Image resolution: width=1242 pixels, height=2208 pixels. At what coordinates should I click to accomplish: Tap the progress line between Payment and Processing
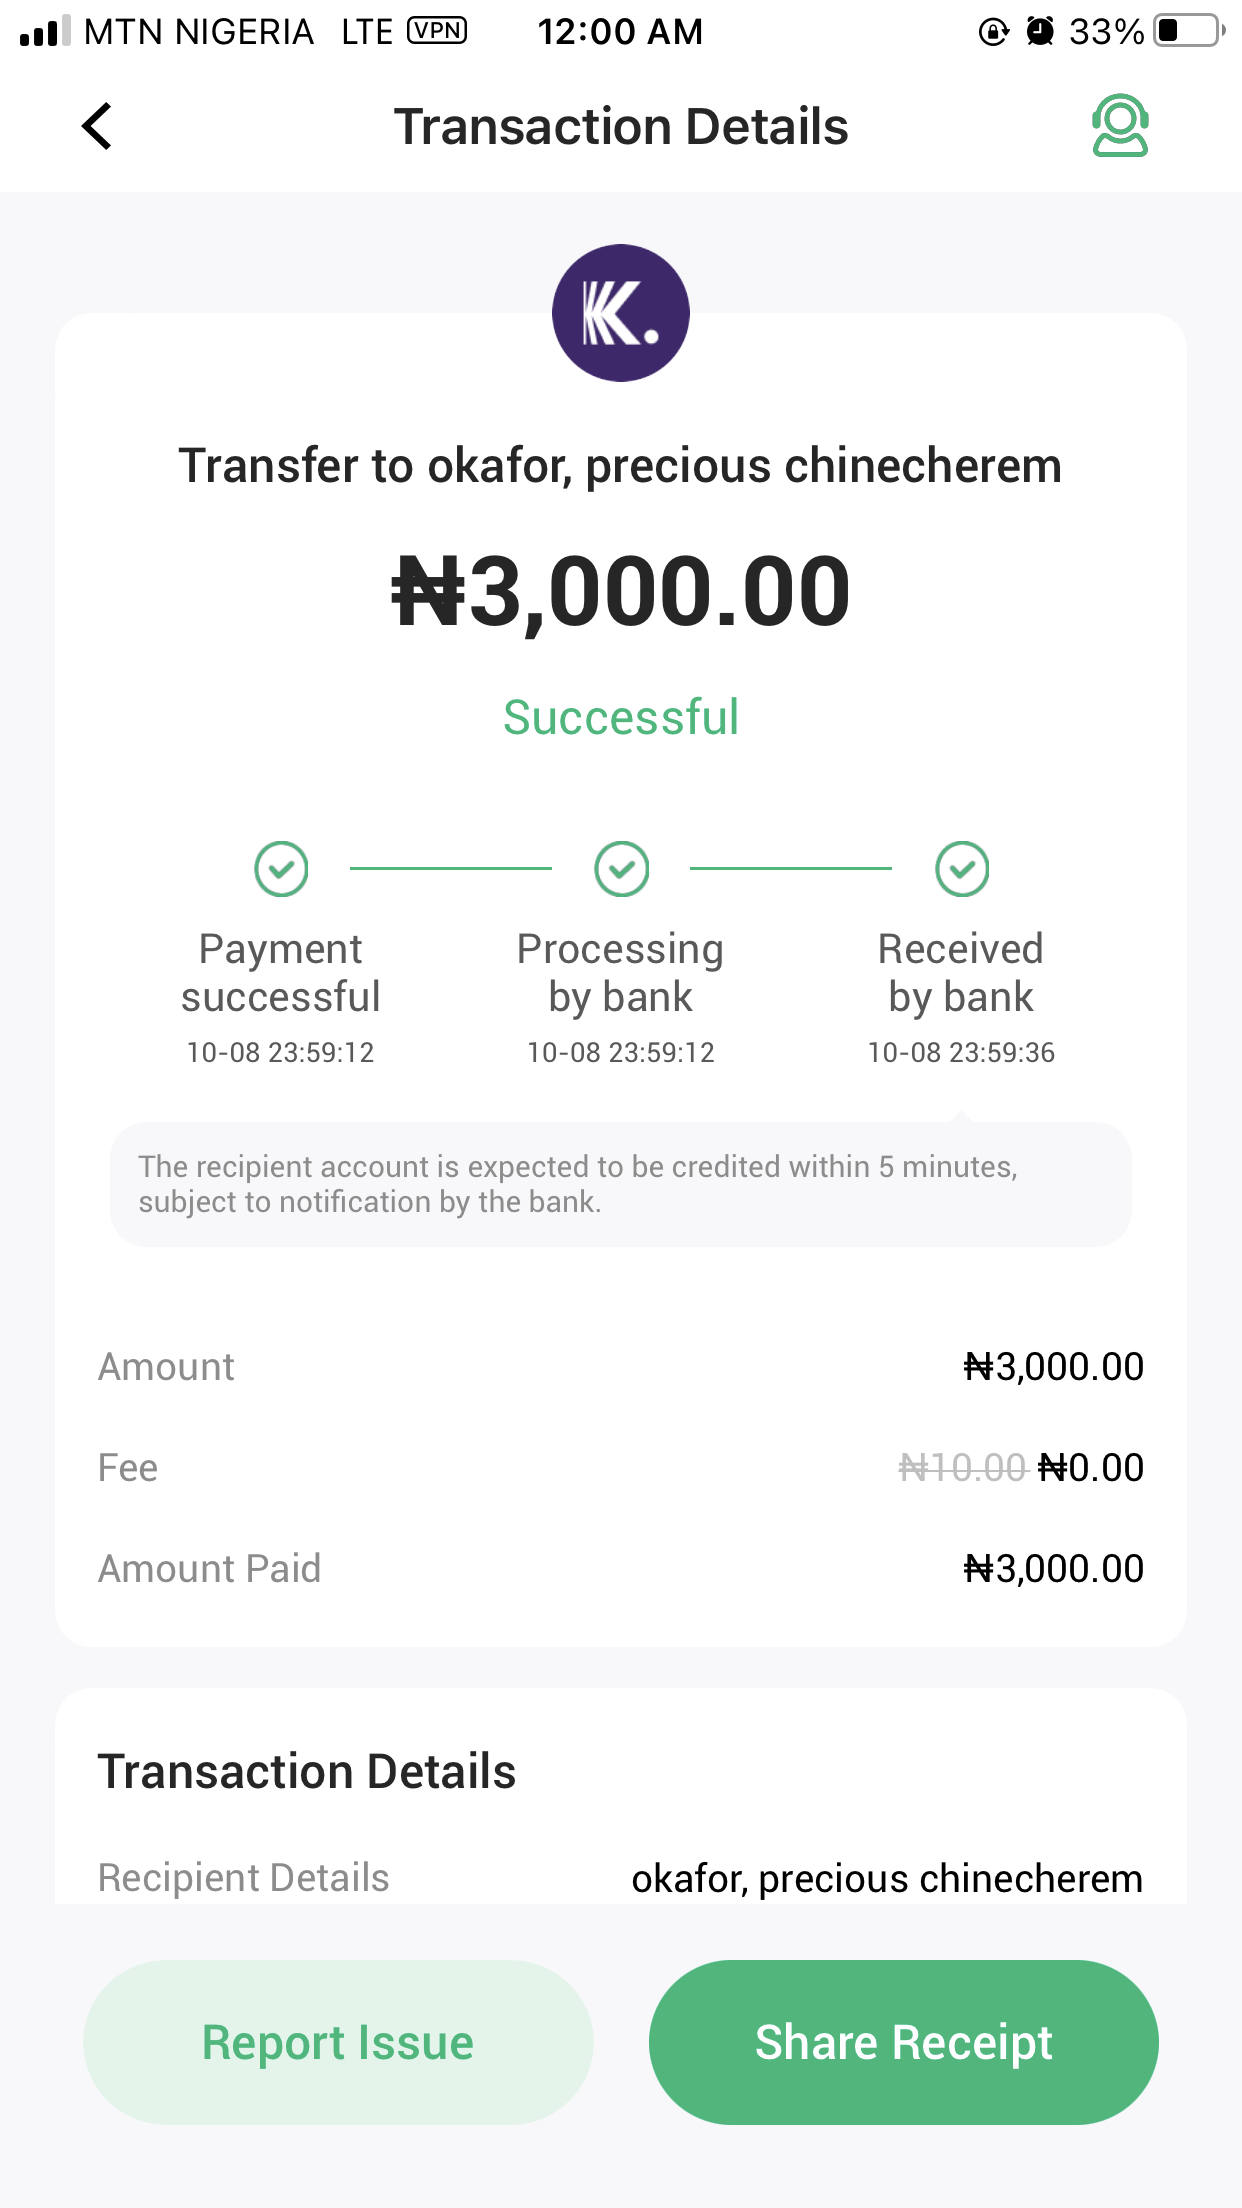click(451, 869)
